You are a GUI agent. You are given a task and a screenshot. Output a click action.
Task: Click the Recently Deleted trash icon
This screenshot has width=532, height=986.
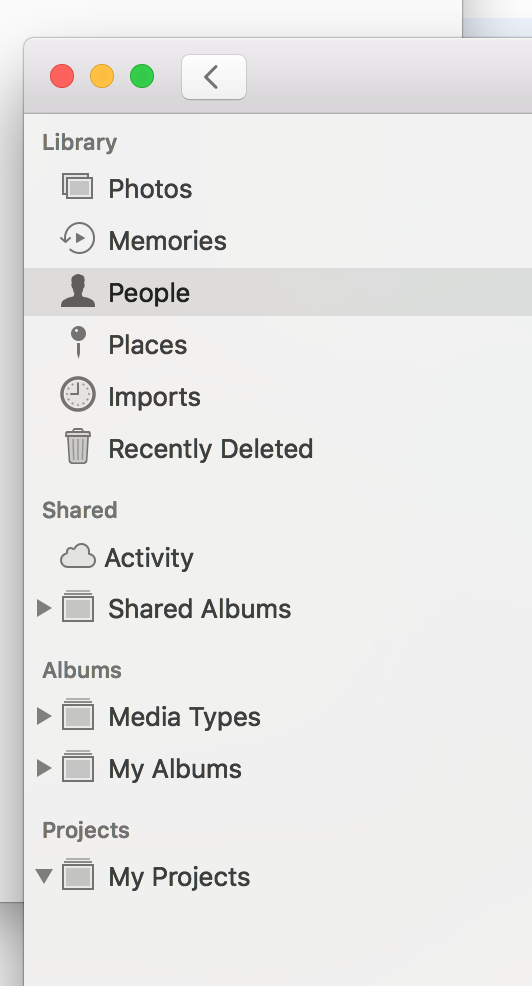point(78,446)
